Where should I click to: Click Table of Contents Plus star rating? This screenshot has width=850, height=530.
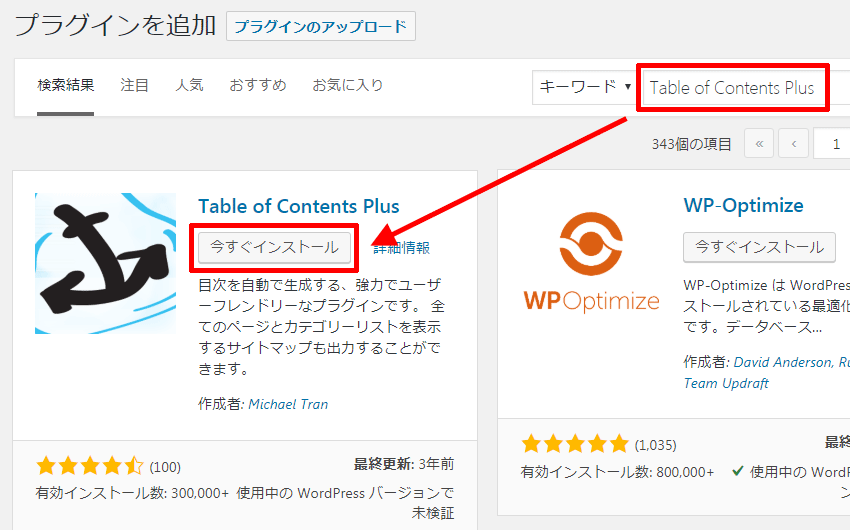tap(90, 466)
